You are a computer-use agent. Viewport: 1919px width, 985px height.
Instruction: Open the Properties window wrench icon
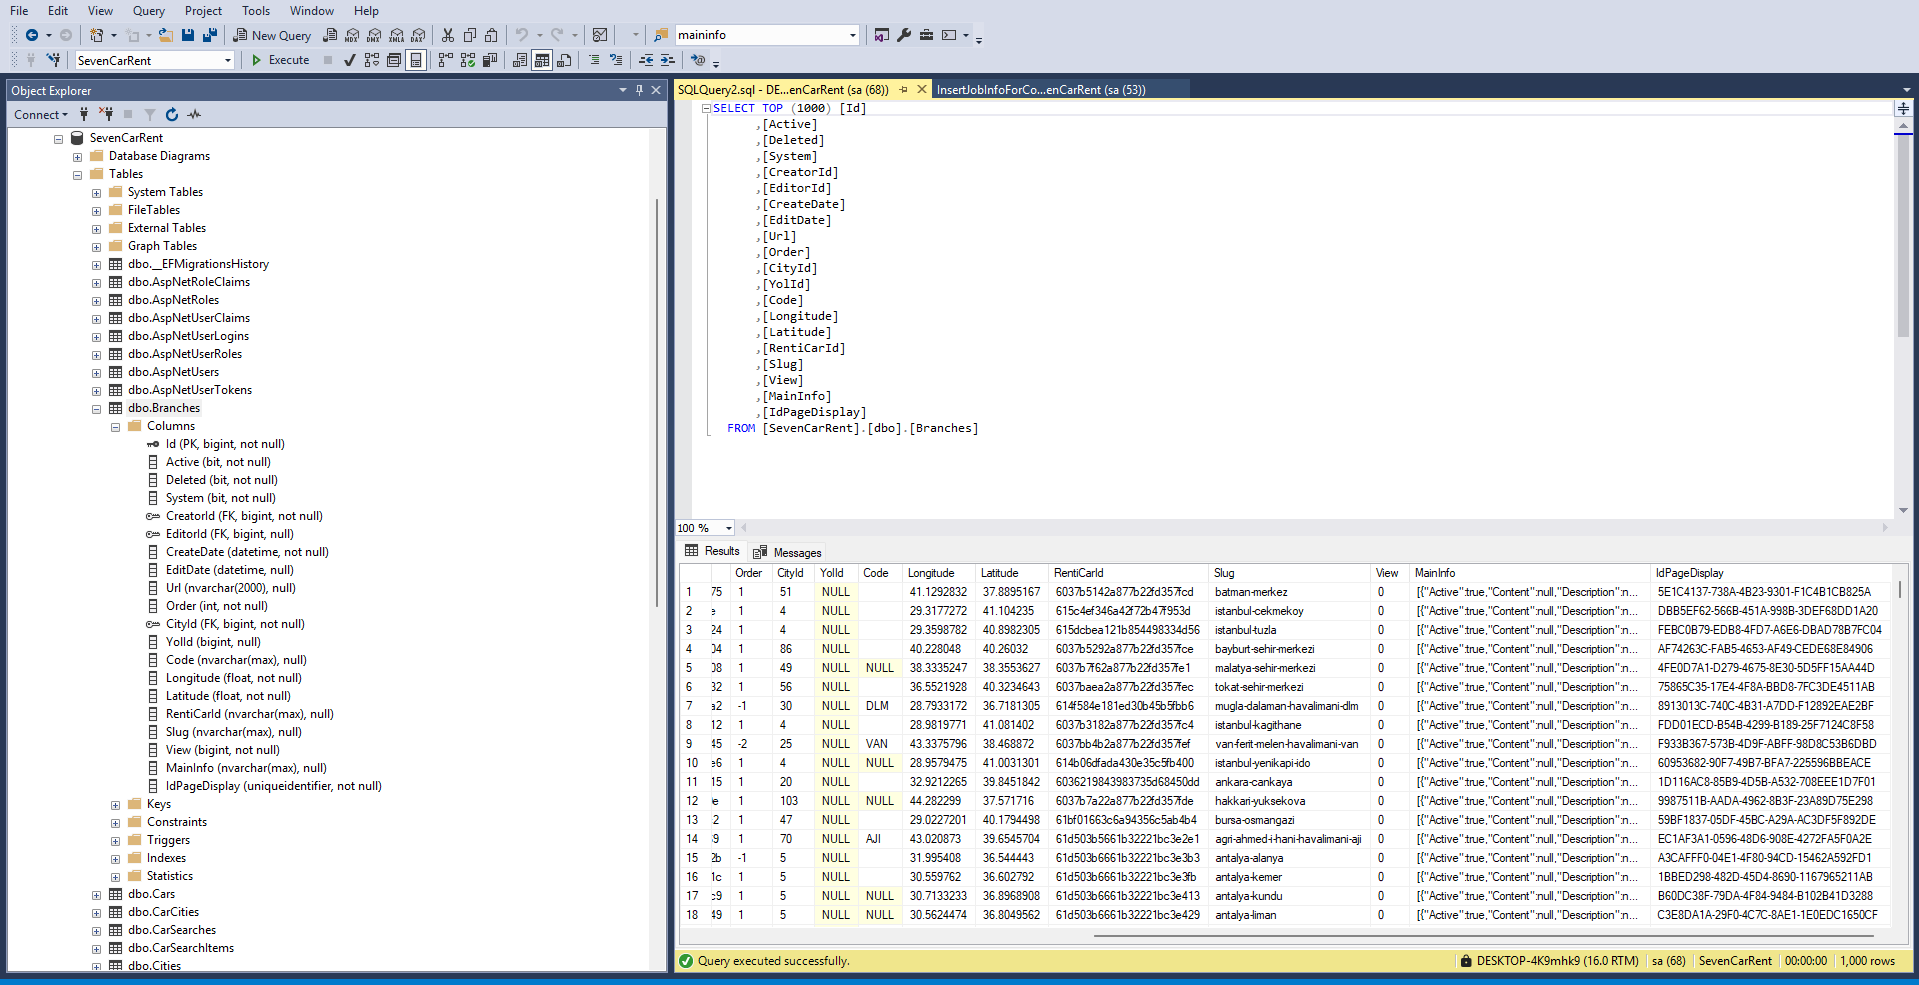904,35
